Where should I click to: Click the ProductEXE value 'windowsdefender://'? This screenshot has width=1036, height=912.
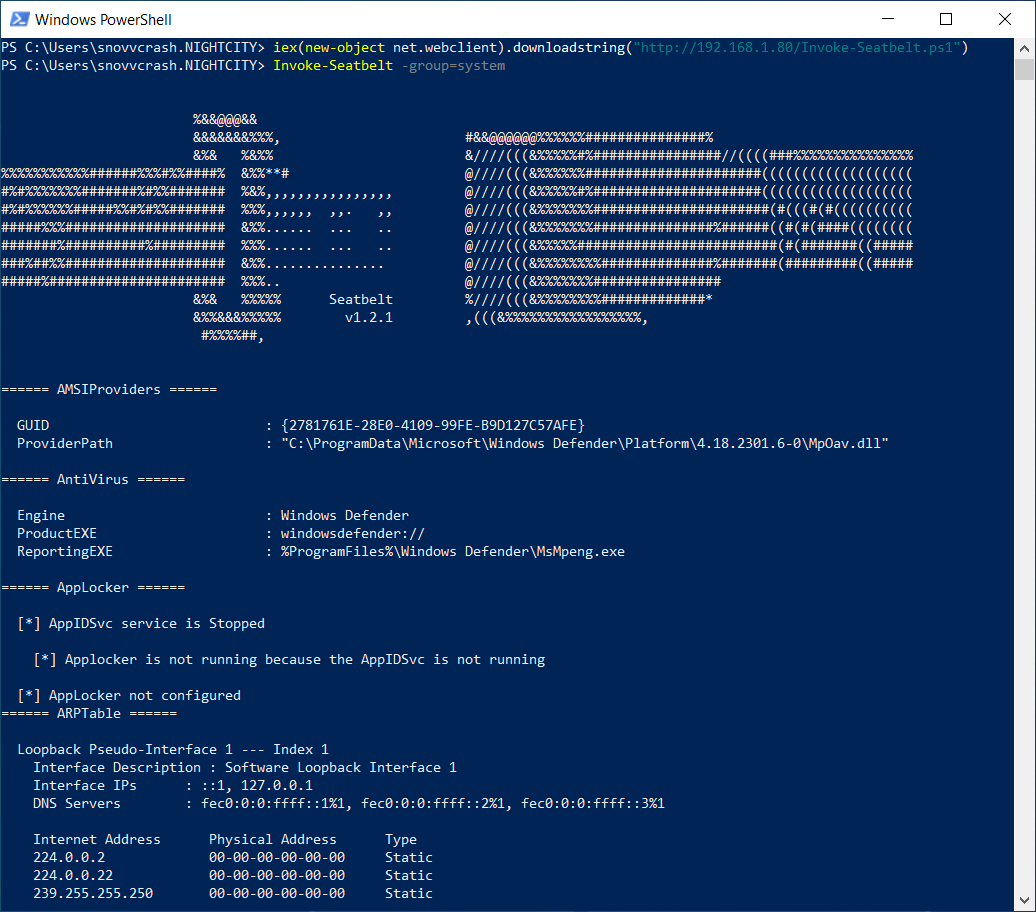click(x=353, y=533)
